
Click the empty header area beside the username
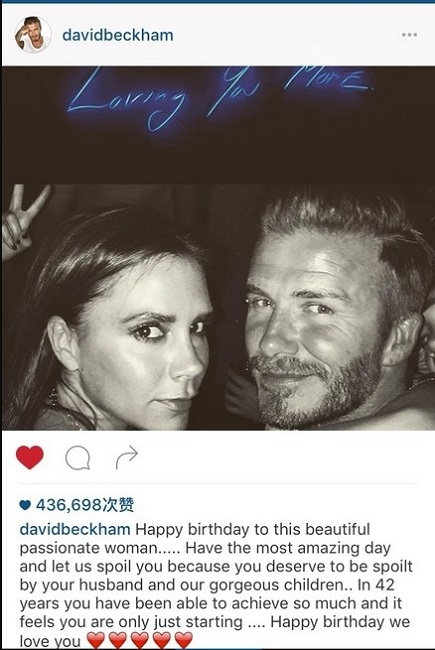pos(286,35)
